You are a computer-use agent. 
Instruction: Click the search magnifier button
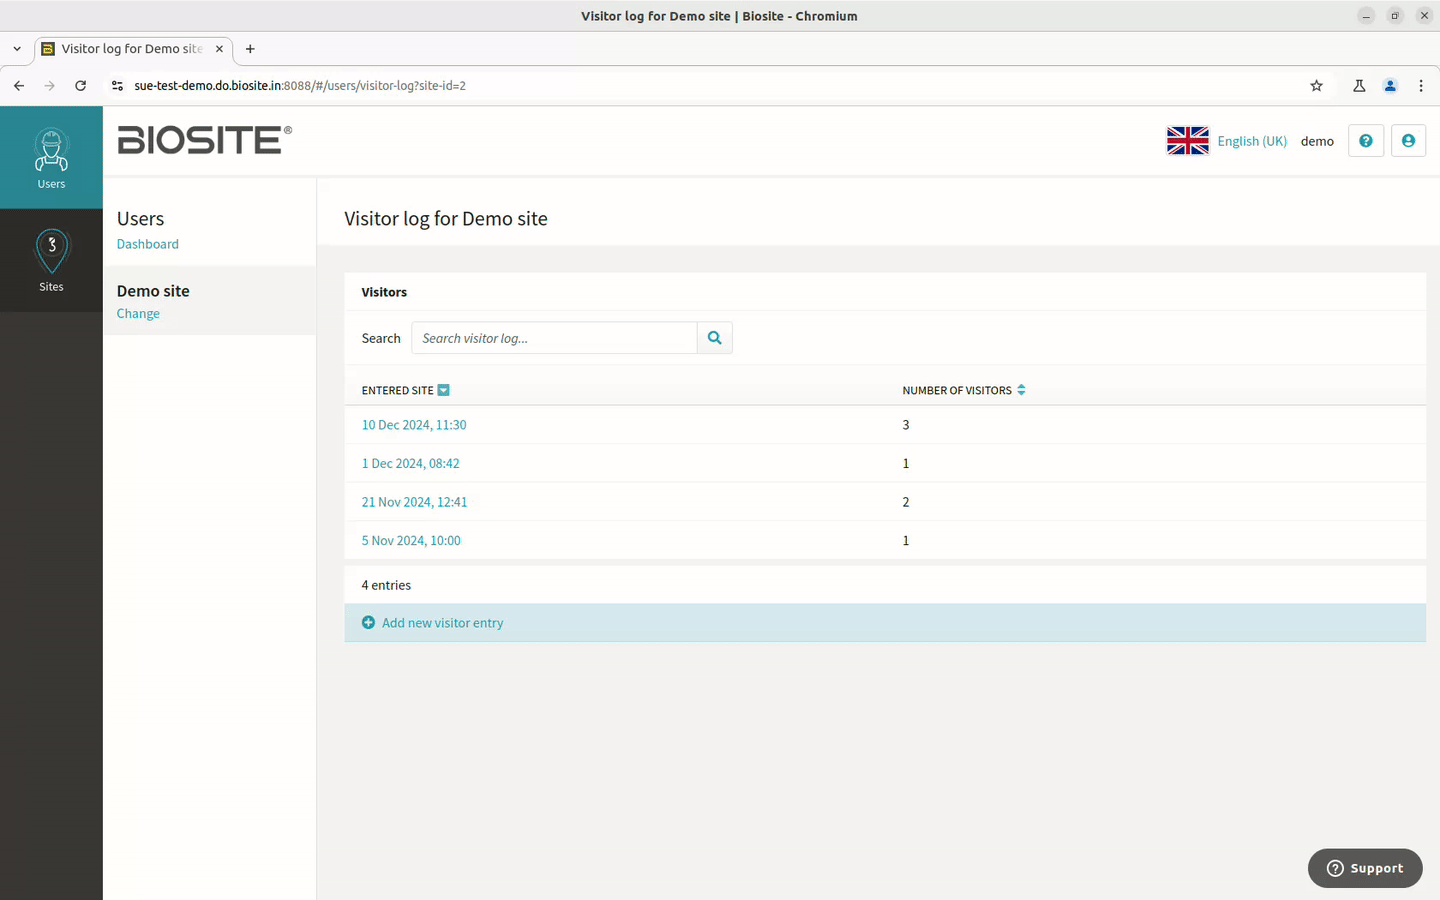click(715, 338)
